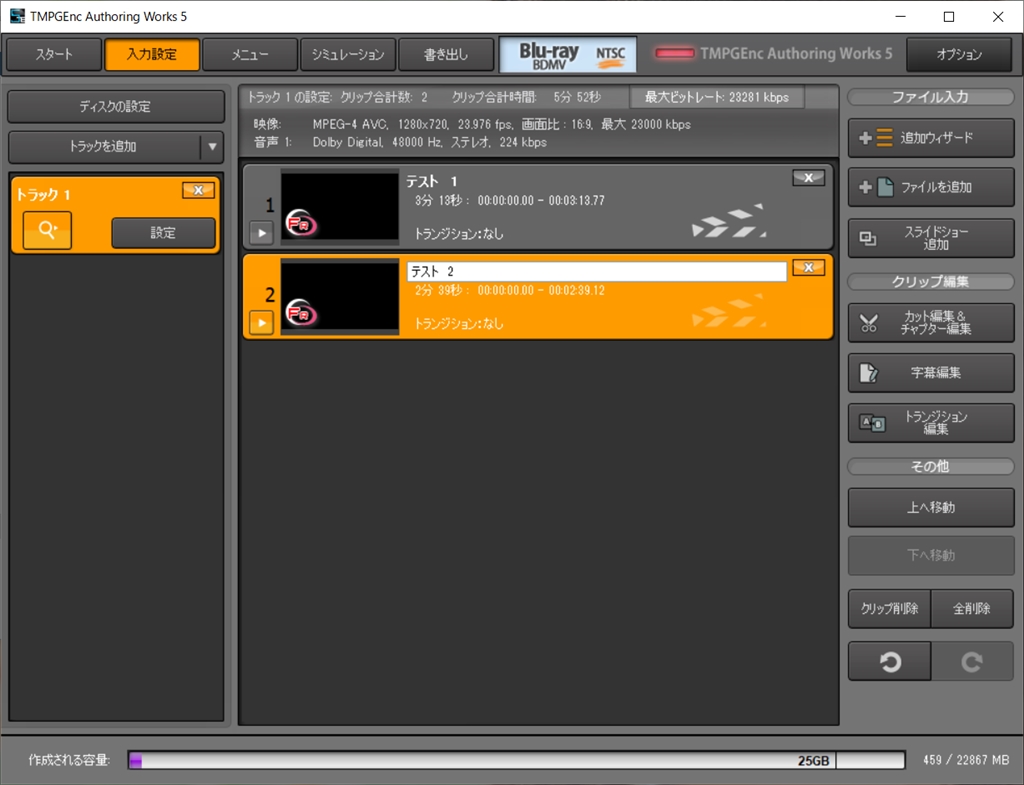Open the オプション settings
The height and width of the screenshot is (785, 1024).
[x=959, y=54]
